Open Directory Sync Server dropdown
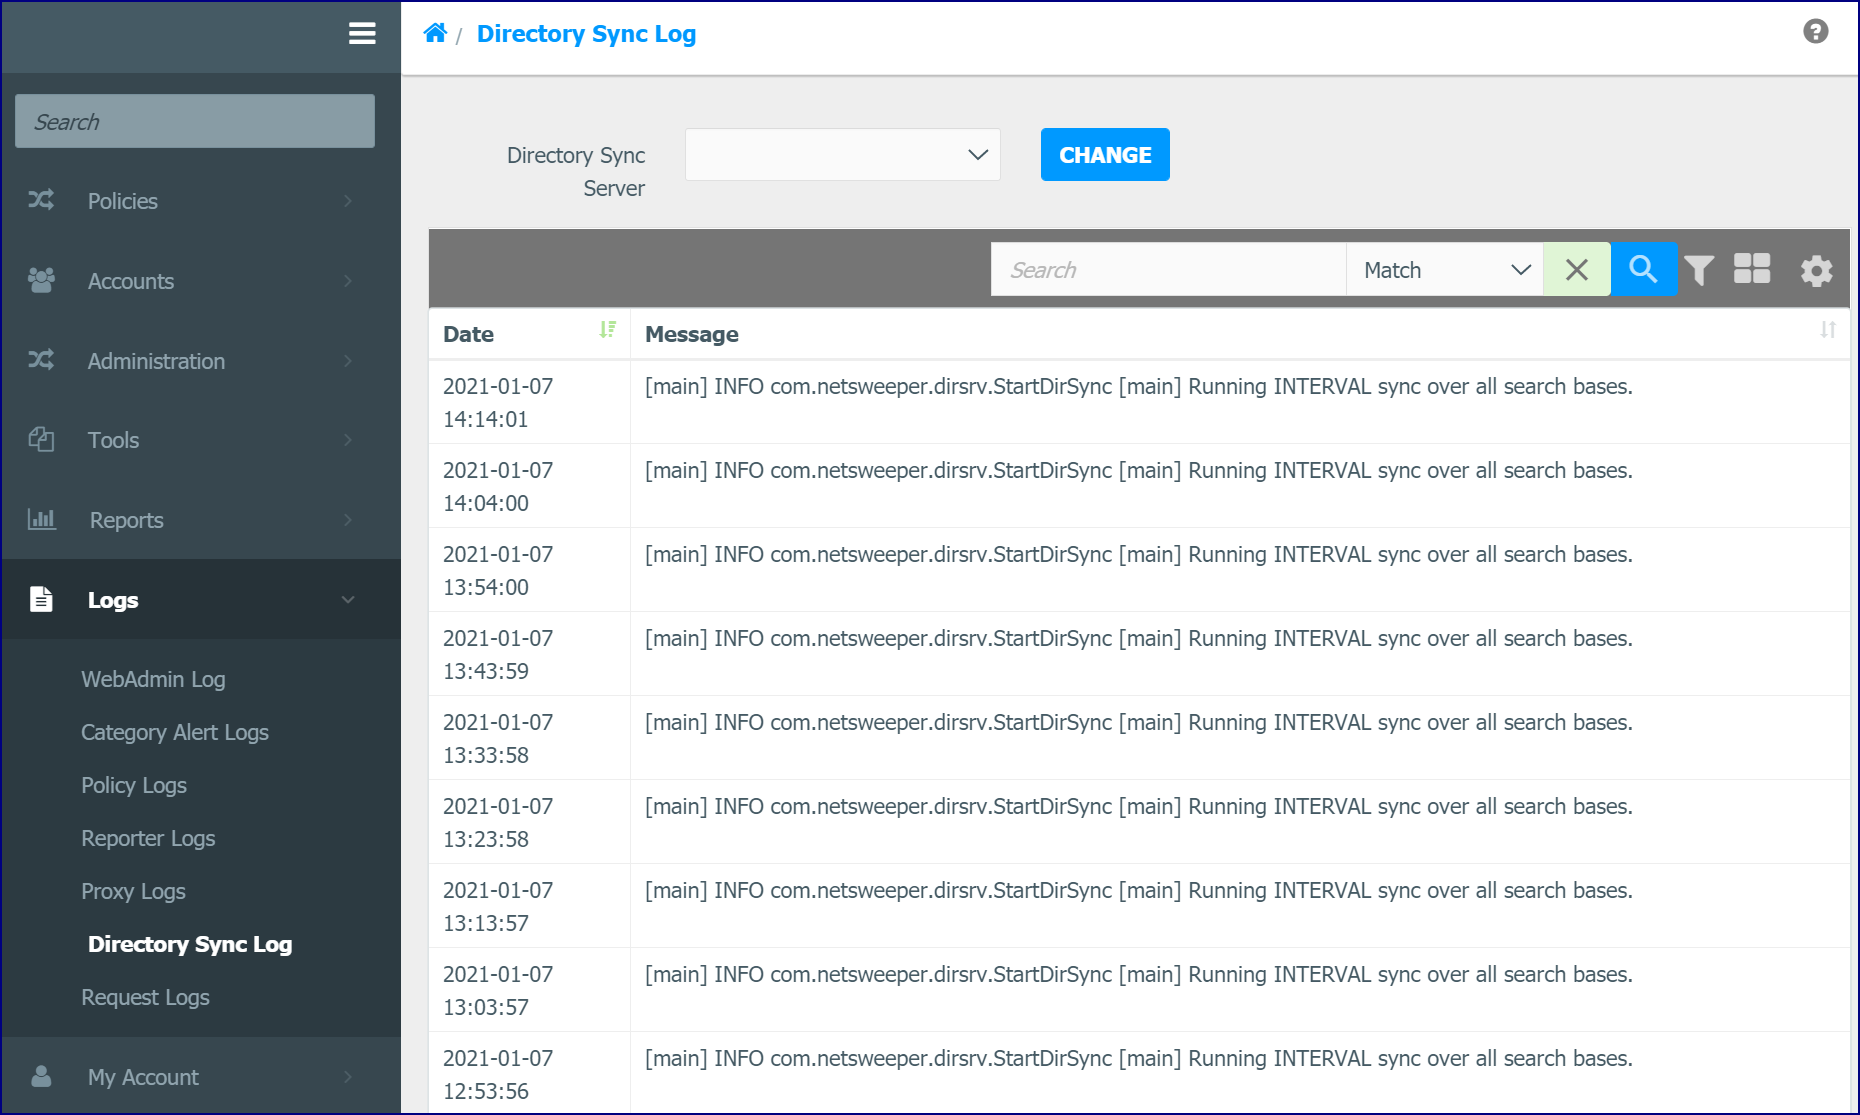Image resolution: width=1860 pixels, height=1115 pixels. pyautogui.click(x=843, y=155)
